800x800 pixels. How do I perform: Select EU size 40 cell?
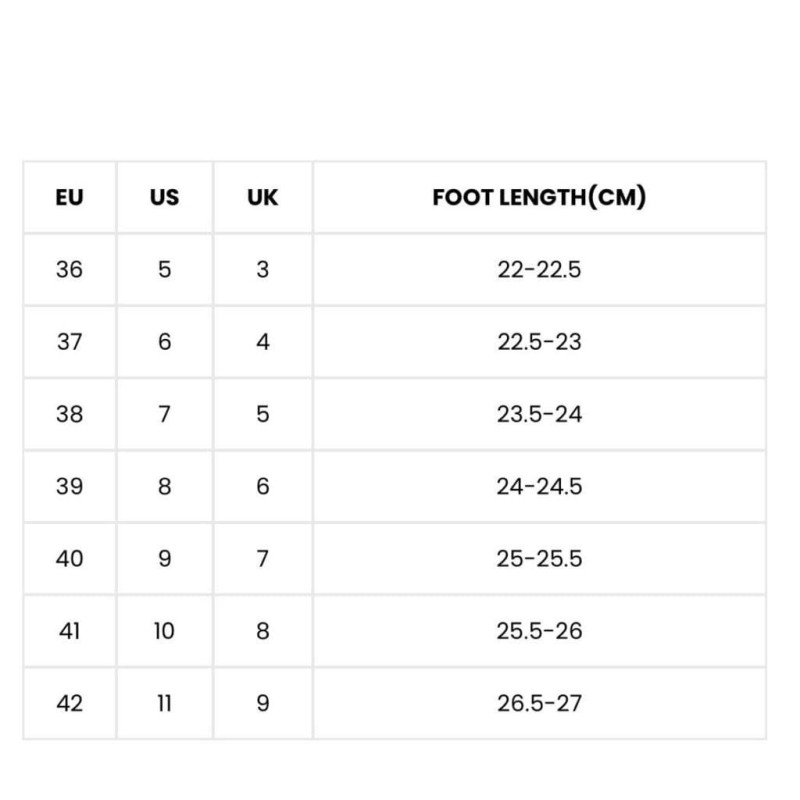coord(70,559)
